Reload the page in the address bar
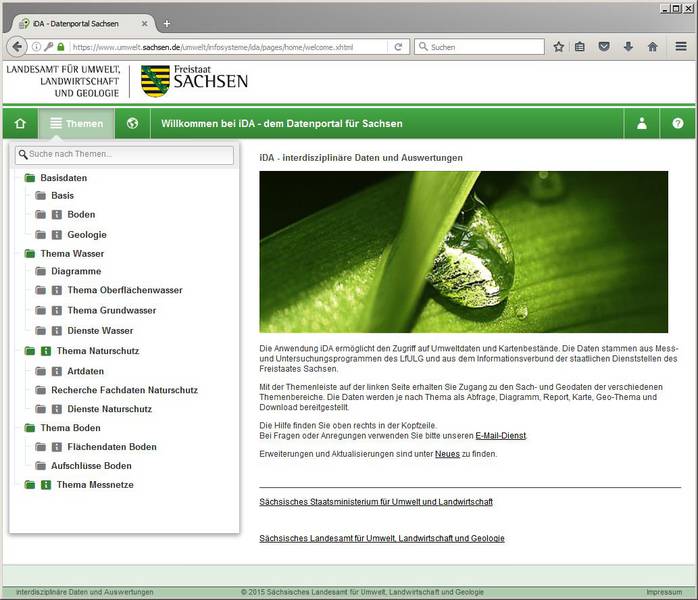Screen dimensions: 698x600 pyautogui.click(x=398, y=46)
